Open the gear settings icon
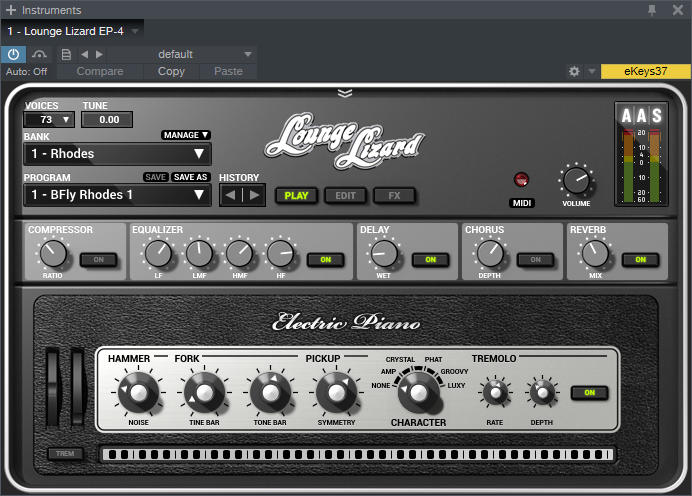Viewport: 692px width, 496px height. (x=574, y=71)
